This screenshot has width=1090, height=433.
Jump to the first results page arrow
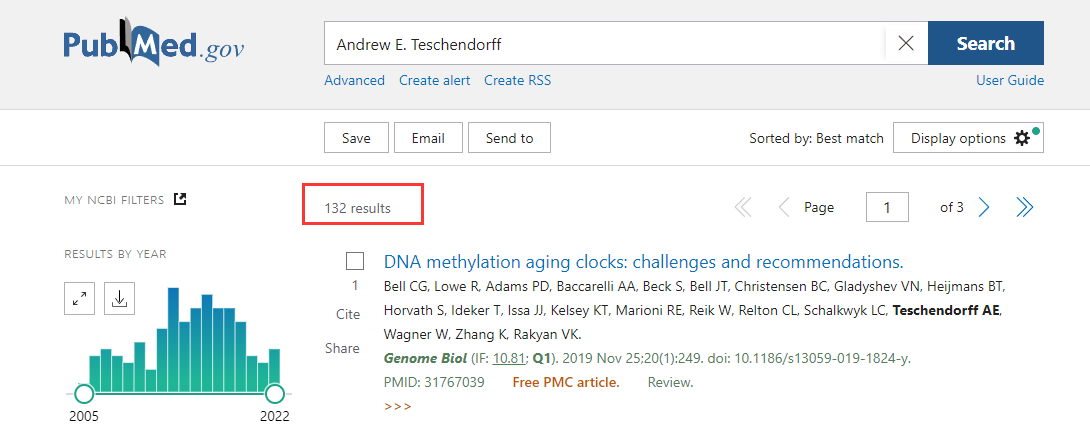pos(743,207)
